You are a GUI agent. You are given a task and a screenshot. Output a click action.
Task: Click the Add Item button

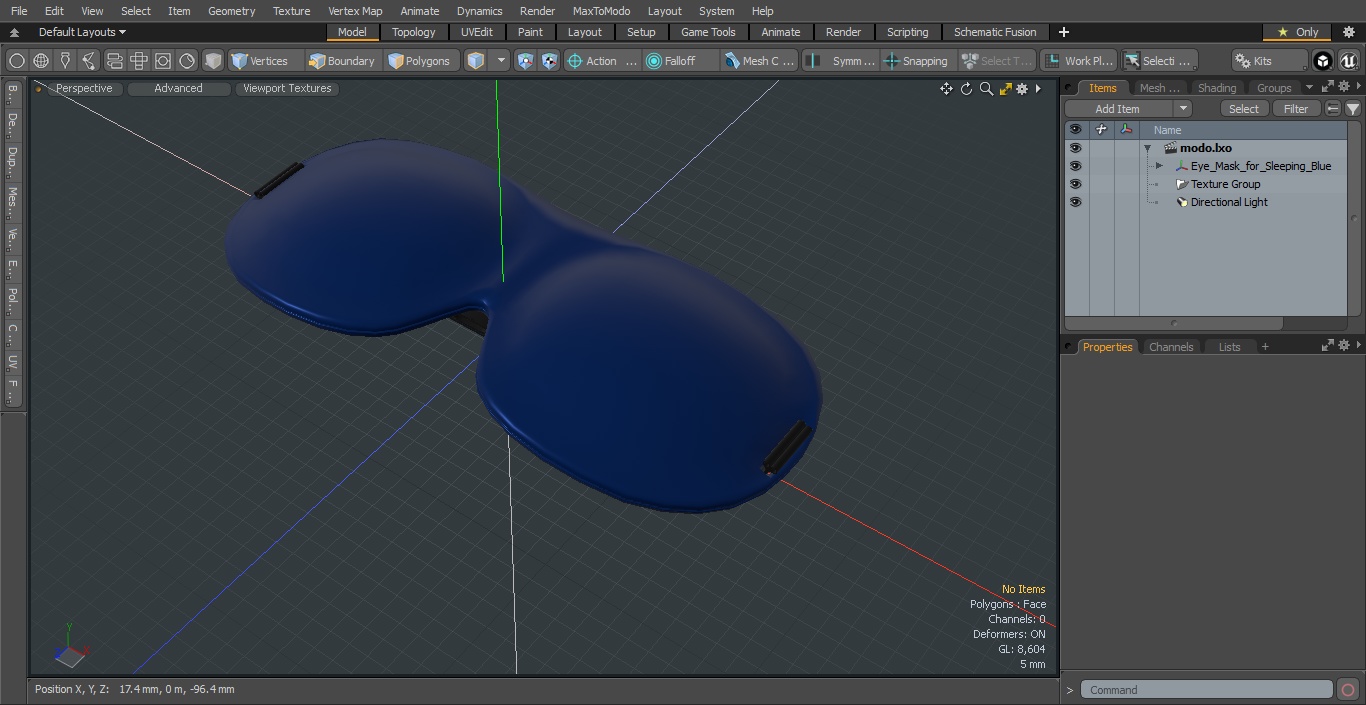click(1117, 109)
